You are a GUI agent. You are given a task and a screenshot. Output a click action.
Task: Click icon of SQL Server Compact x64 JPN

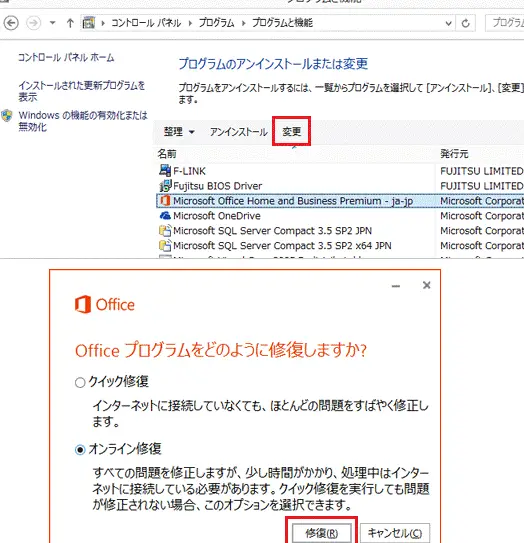point(165,245)
